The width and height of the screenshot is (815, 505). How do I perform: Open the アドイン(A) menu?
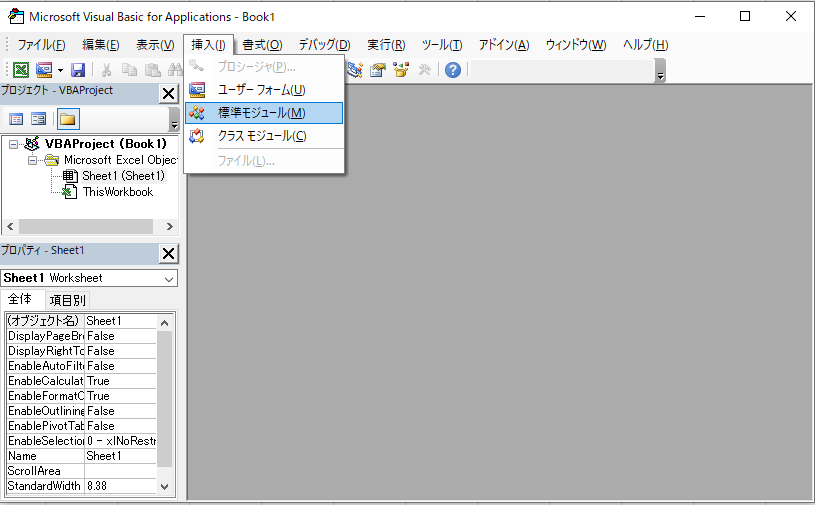point(504,45)
